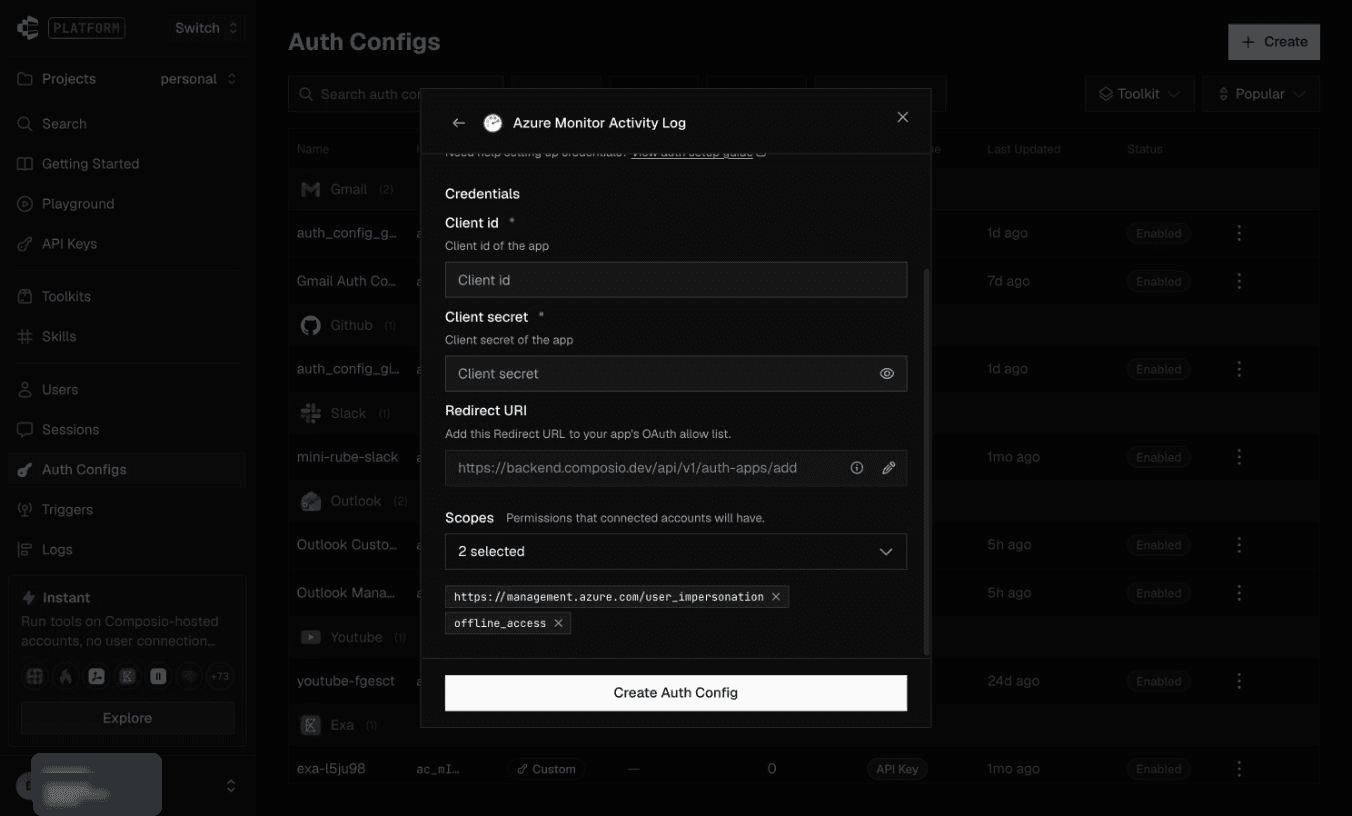Edit the Redirect URI with pencil icon
This screenshot has width=1352, height=816.
coord(888,467)
